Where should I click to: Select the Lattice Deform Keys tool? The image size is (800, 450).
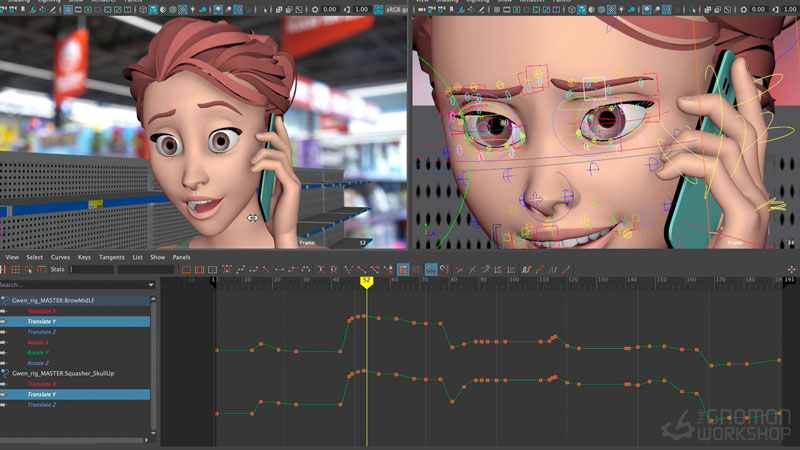tap(16, 269)
